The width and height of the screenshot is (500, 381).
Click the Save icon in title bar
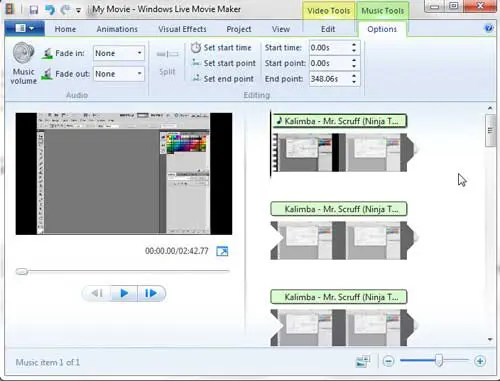(34, 10)
